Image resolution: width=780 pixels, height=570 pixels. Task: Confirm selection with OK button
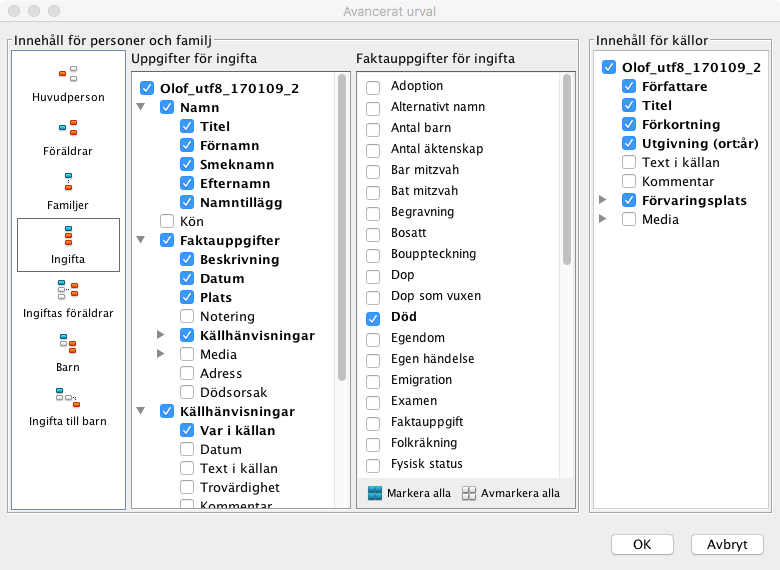(x=642, y=544)
